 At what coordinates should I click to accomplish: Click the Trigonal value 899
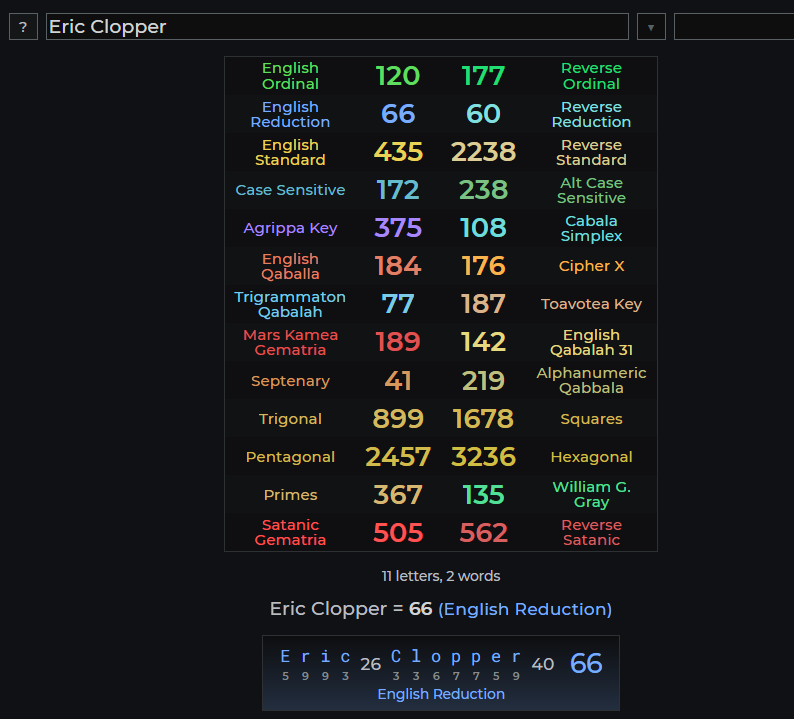398,418
